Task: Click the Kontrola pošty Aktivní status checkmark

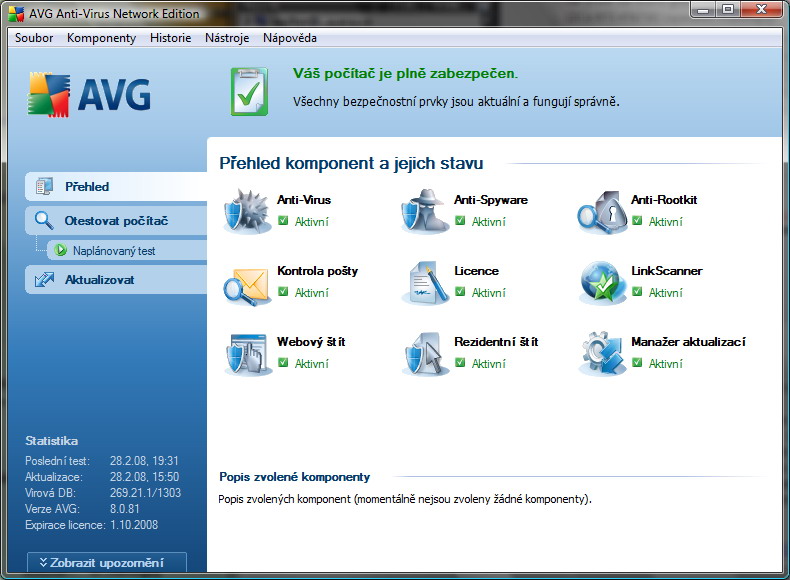Action: [x=283, y=292]
